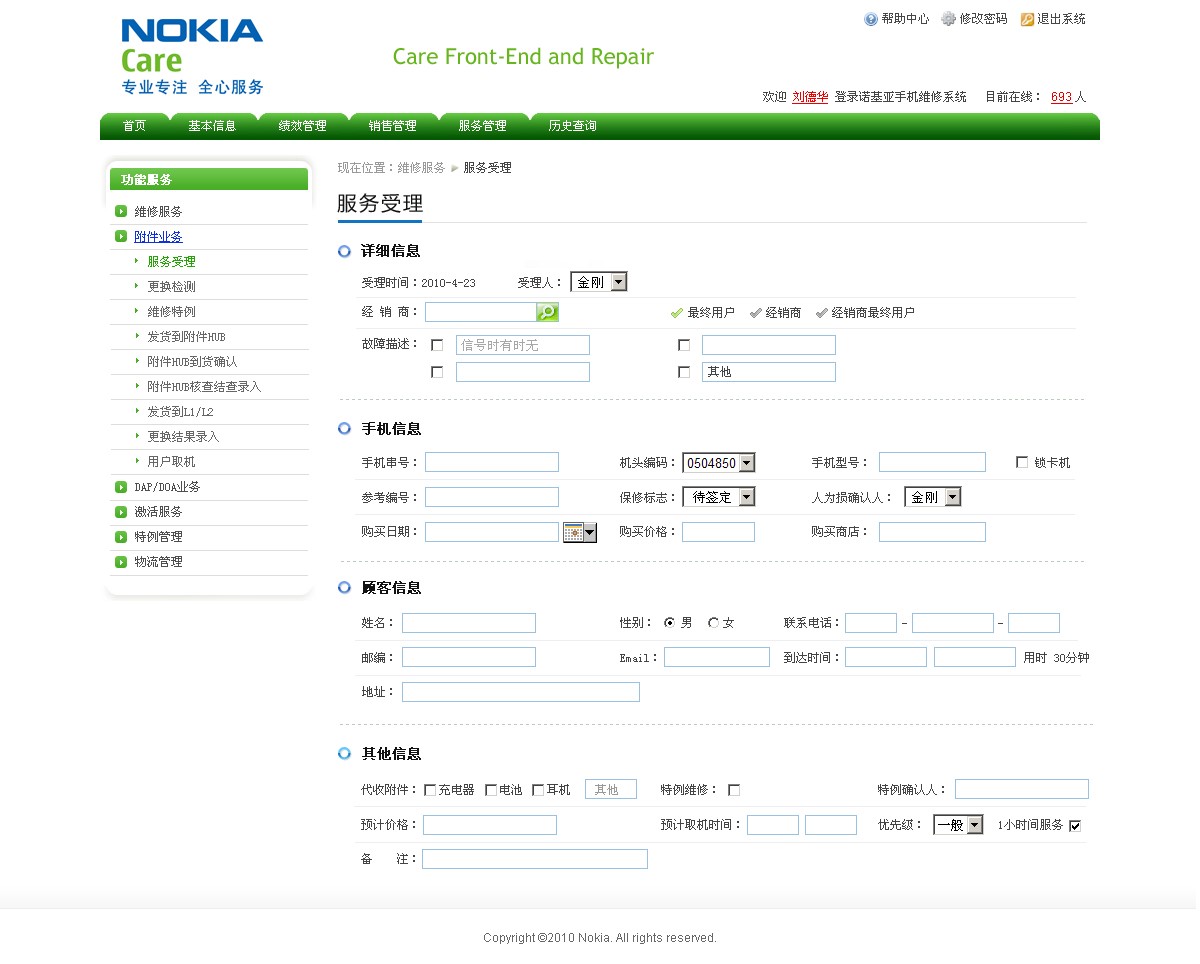Click the 手机串号 input field
Screen dimensions: 1200x964
pos(492,462)
